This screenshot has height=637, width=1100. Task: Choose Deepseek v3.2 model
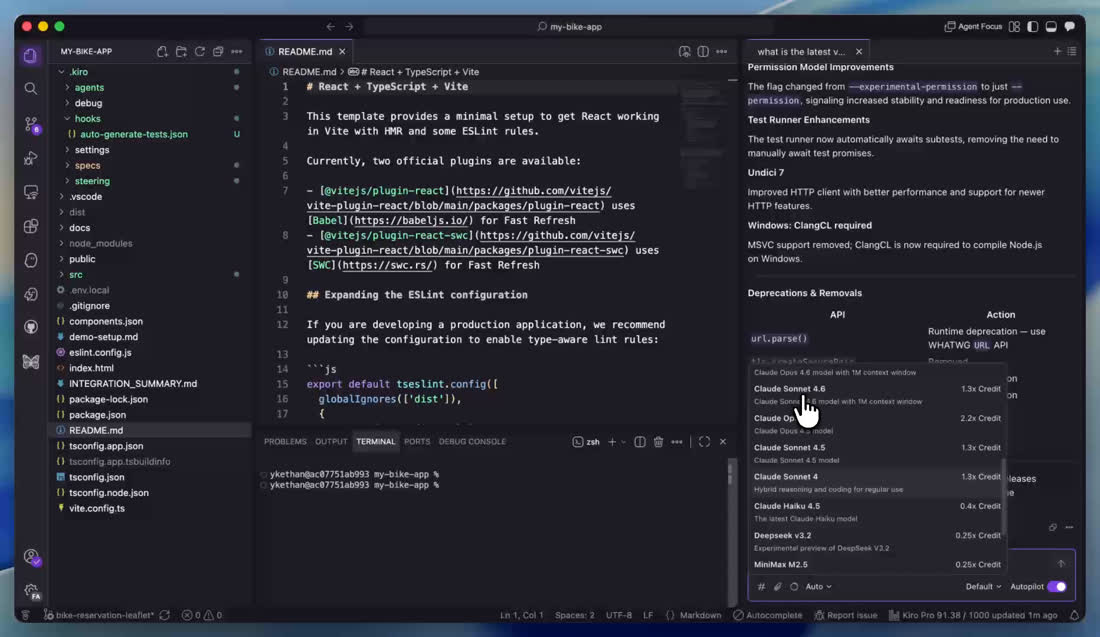877,542
